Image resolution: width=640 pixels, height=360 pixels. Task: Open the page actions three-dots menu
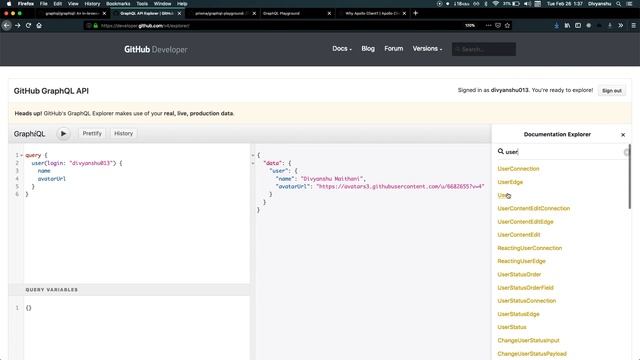pyautogui.click(x=488, y=25)
